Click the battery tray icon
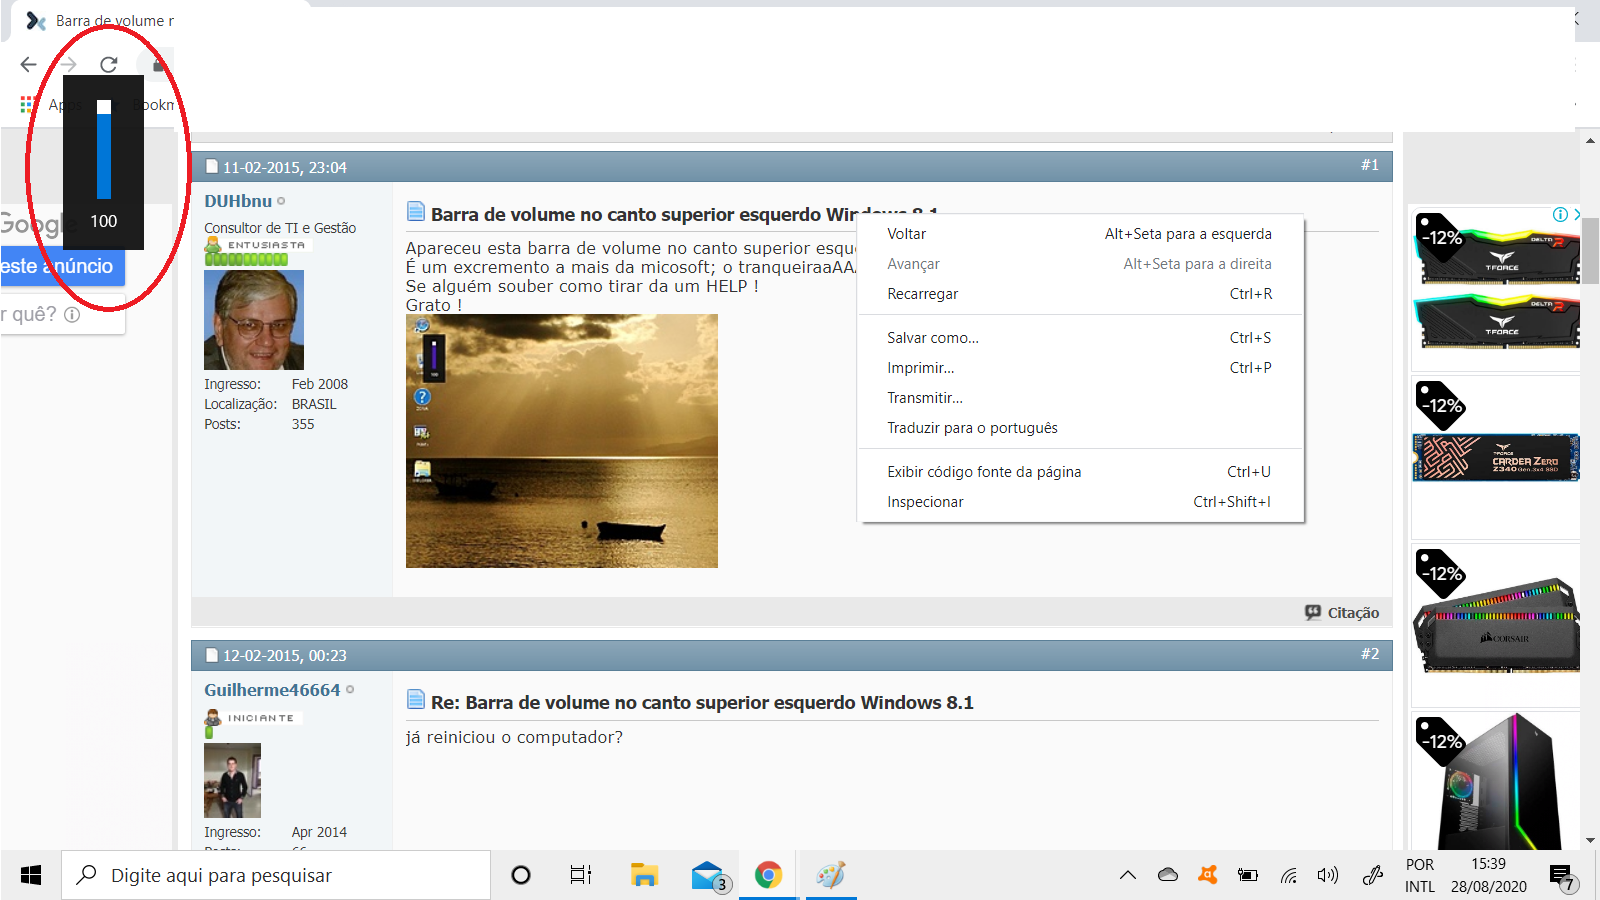Image resolution: width=1600 pixels, height=900 pixels. click(x=1248, y=875)
